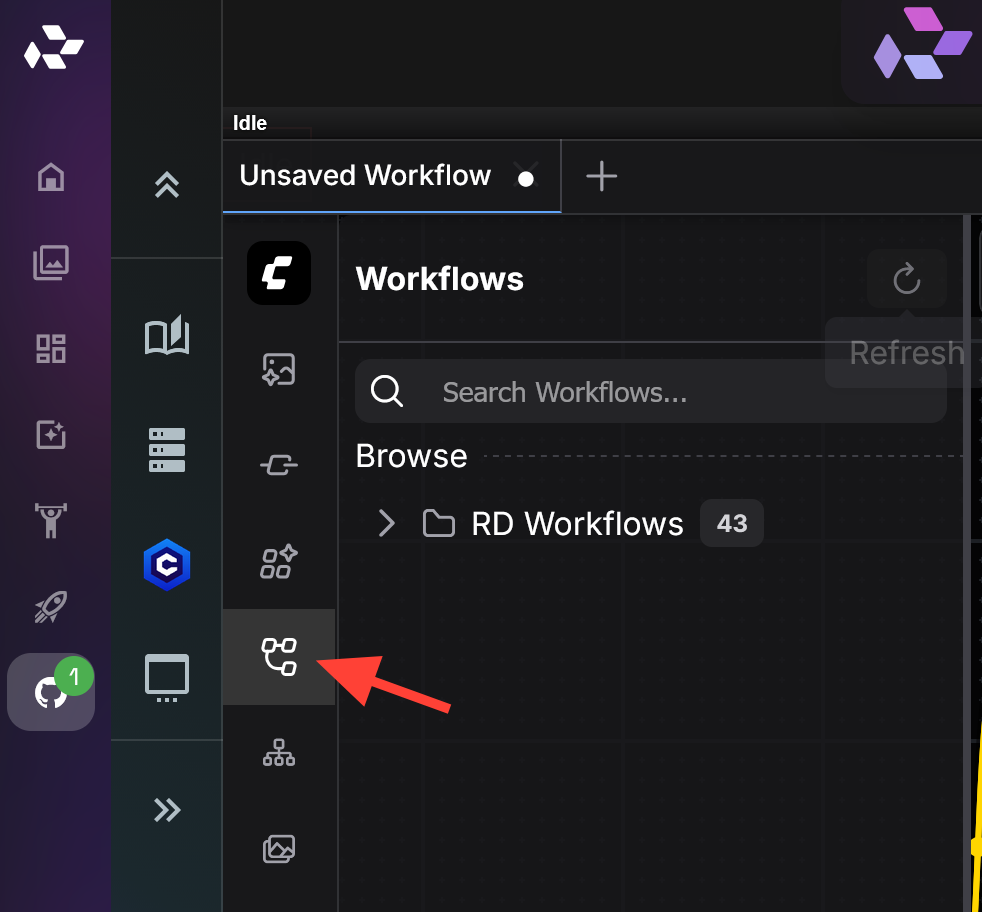982x912 pixels.
Task: Select the Model Library hierarchy icon
Action: 278,752
